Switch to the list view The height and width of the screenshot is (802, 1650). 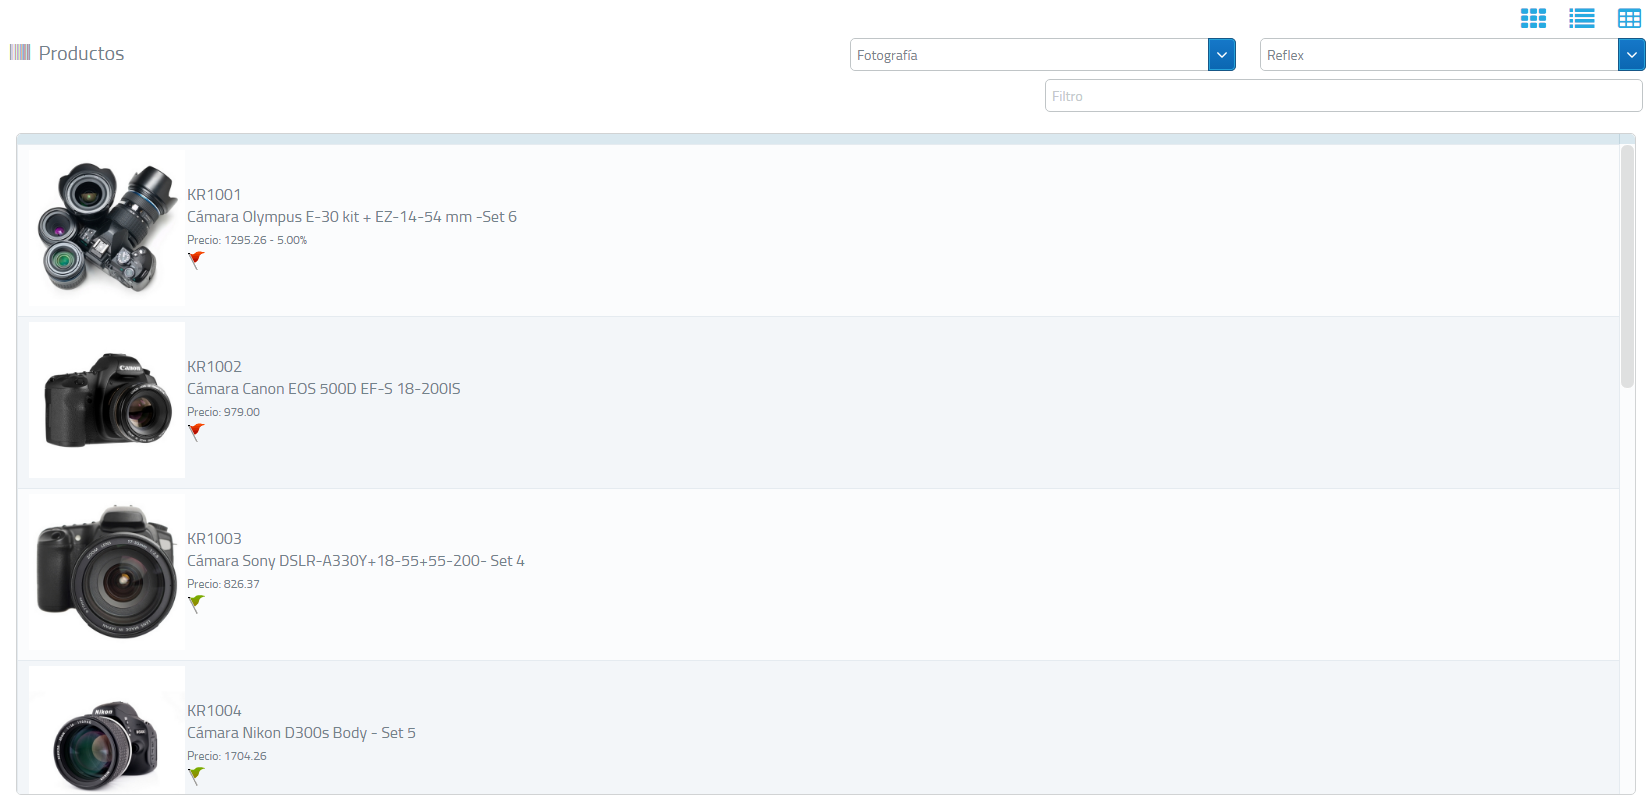(x=1581, y=18)
